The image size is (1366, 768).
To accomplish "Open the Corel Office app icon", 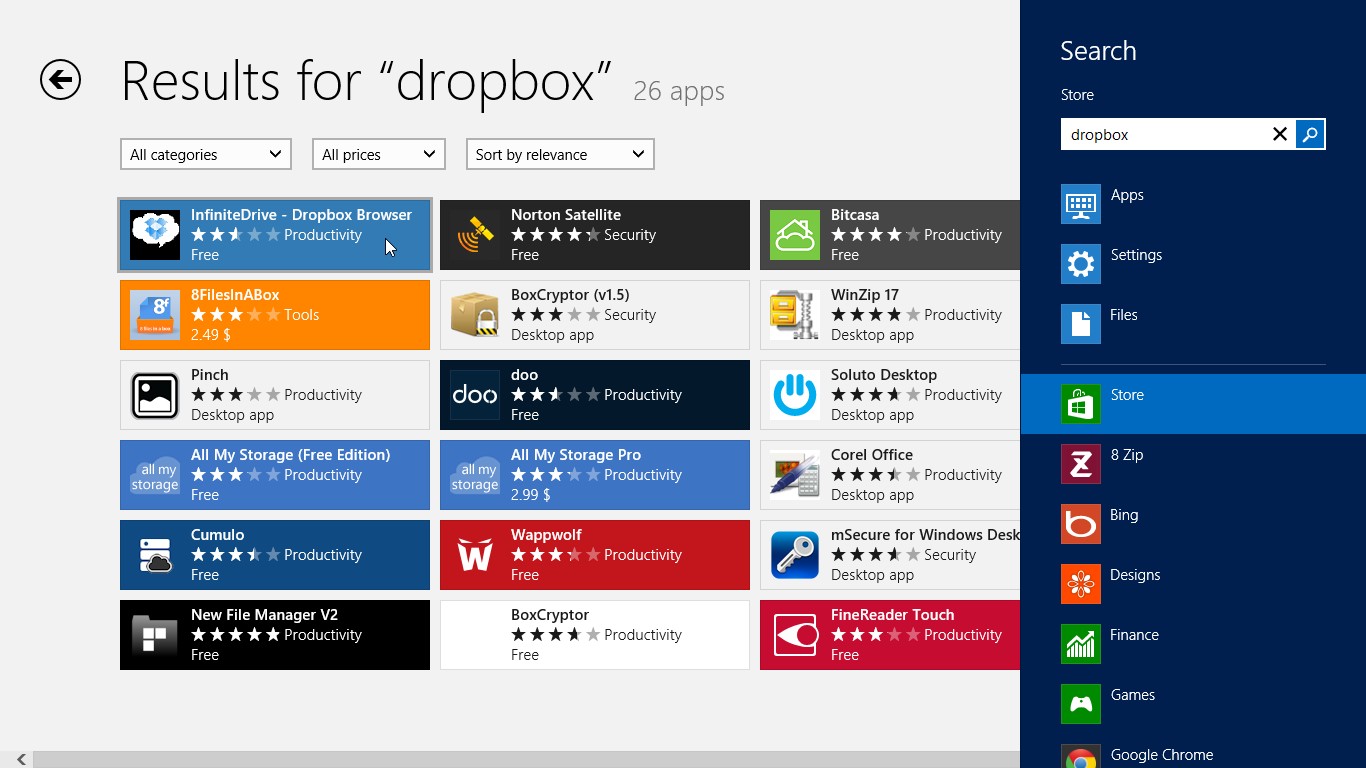I will (x=795, y=475).
